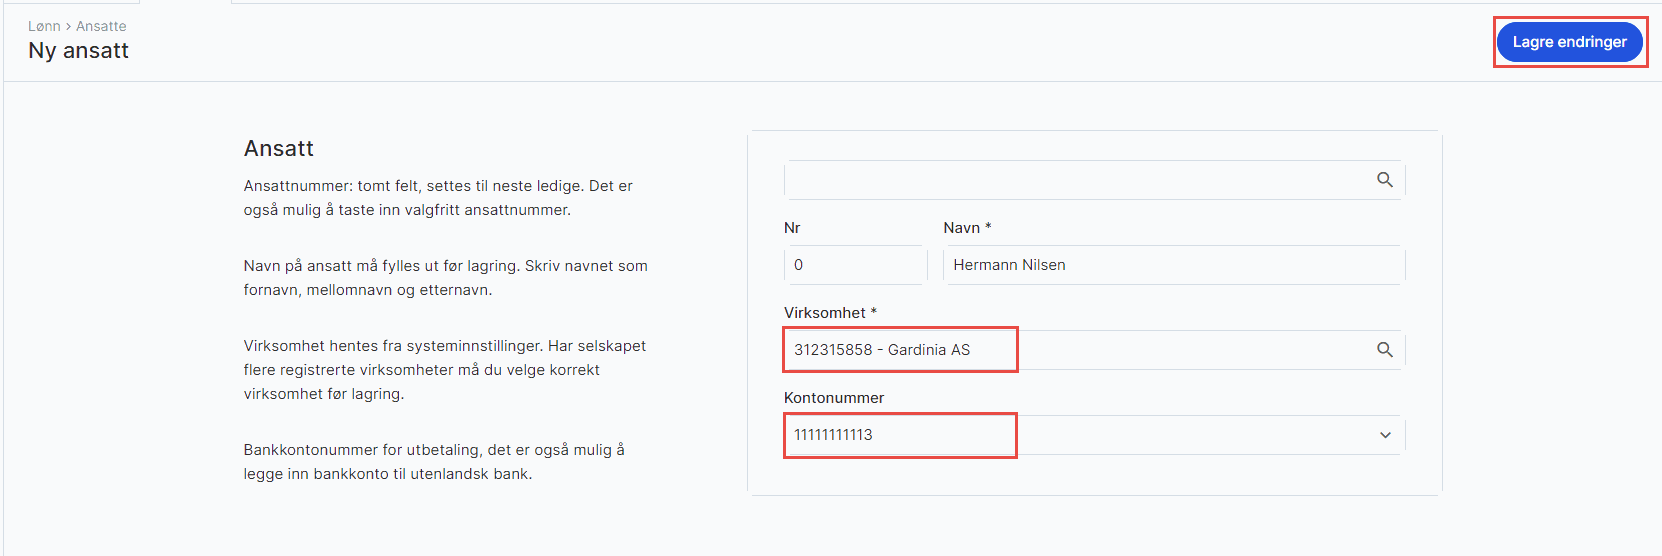Click the Virksomhet * field label
Viewport: 1662px width, 556px height.
(830, 313)
